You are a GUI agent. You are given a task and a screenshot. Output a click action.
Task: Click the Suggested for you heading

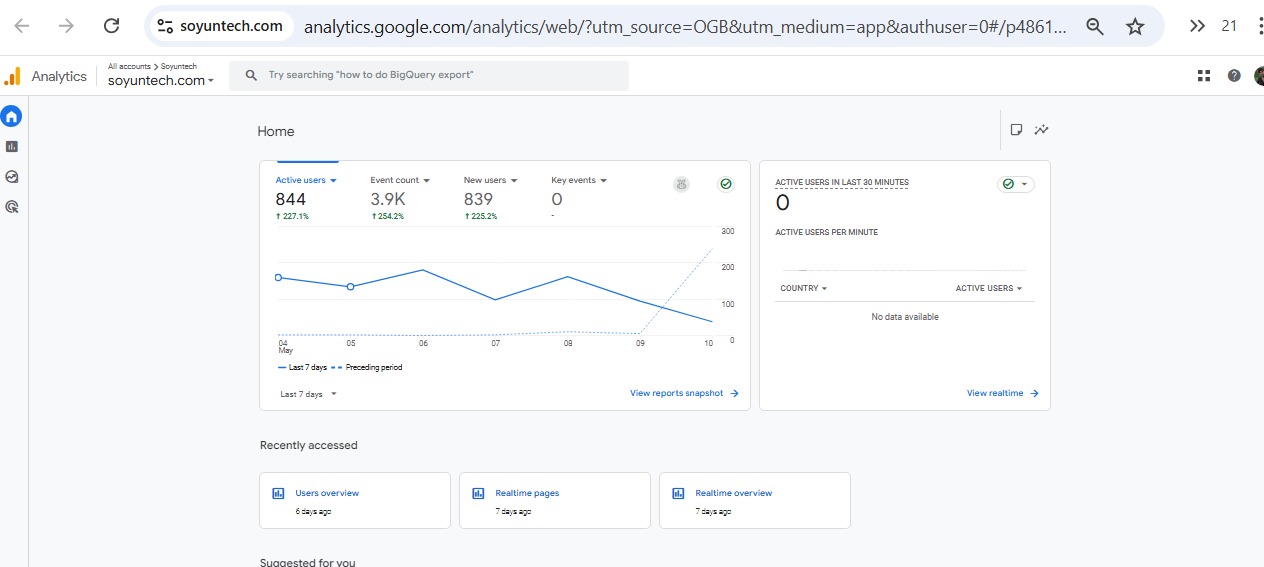point(307,562)
